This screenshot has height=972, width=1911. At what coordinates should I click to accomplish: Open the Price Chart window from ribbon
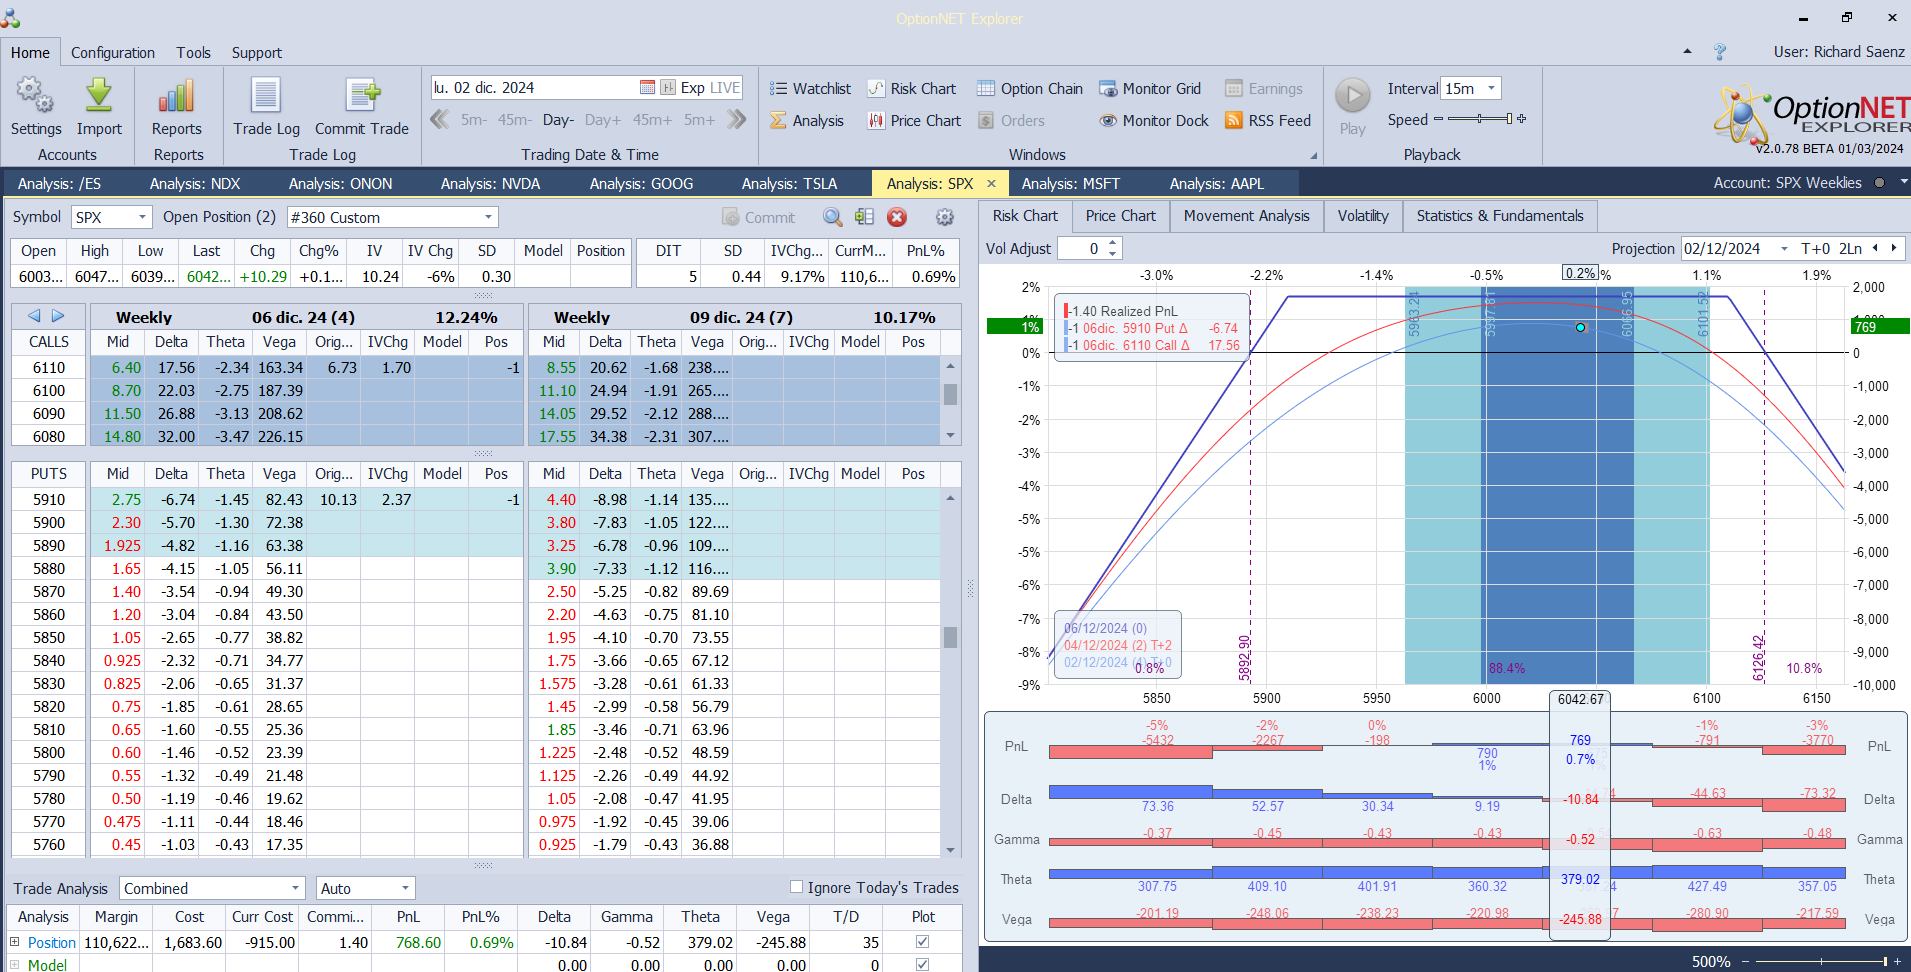(x=914, y=120)
